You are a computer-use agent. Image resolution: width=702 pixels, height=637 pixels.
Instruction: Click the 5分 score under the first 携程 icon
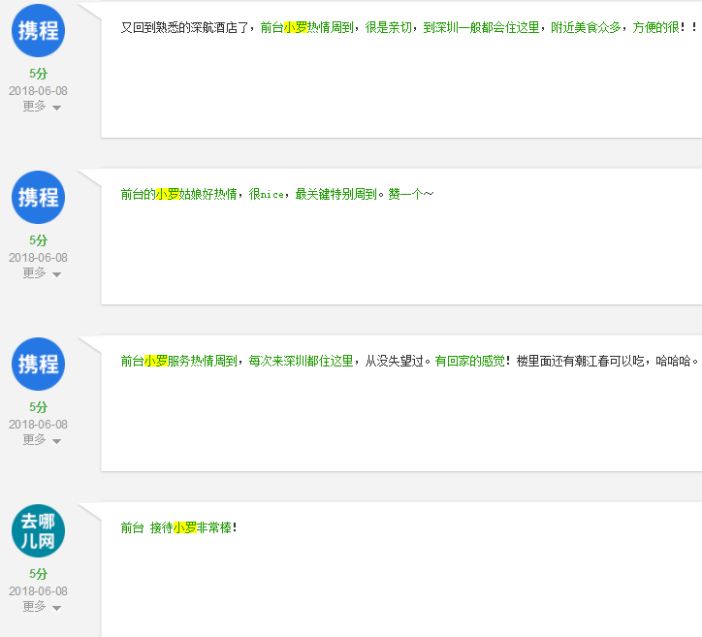point(38,74)
